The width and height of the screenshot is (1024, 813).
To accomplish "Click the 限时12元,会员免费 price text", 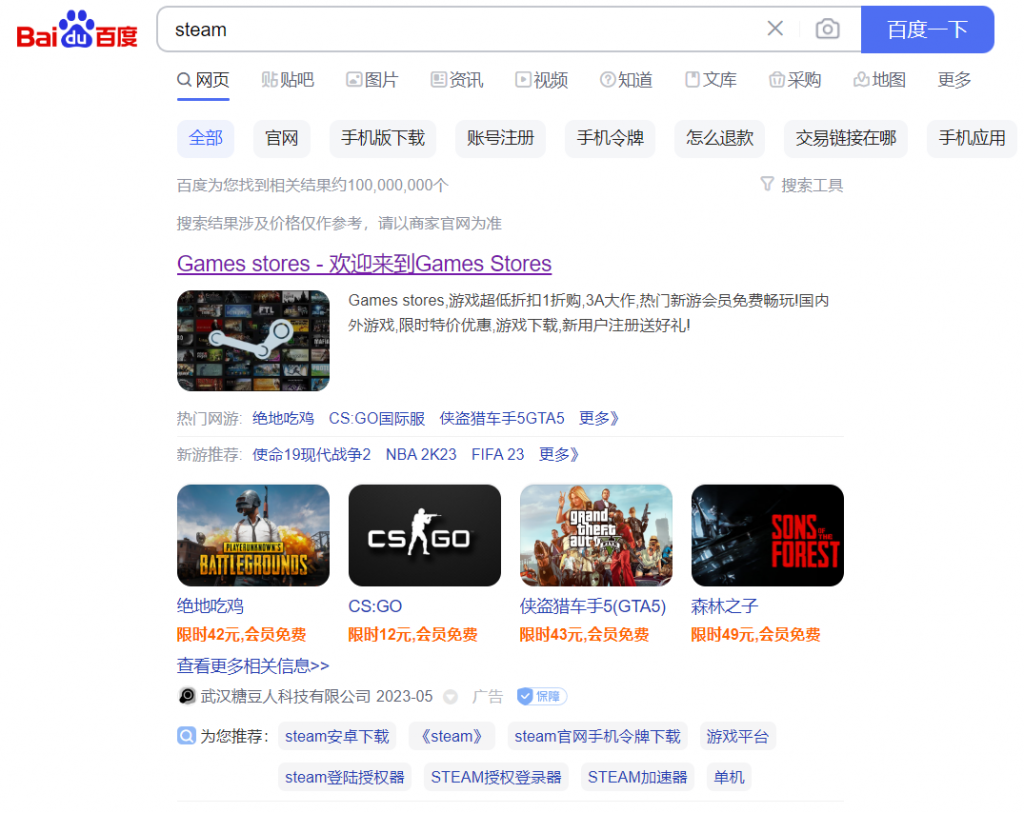I will [x=413, y=635].
